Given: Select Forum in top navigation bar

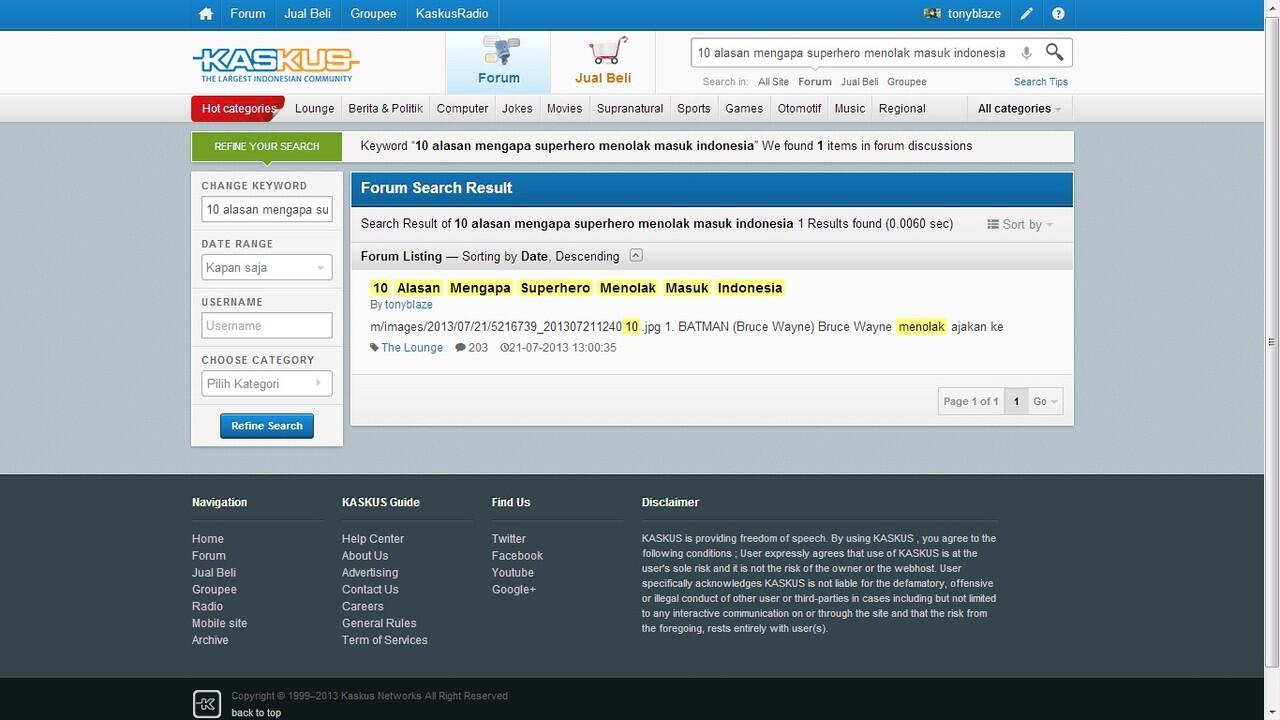Looking at the screenshot, I should [248, 14].
